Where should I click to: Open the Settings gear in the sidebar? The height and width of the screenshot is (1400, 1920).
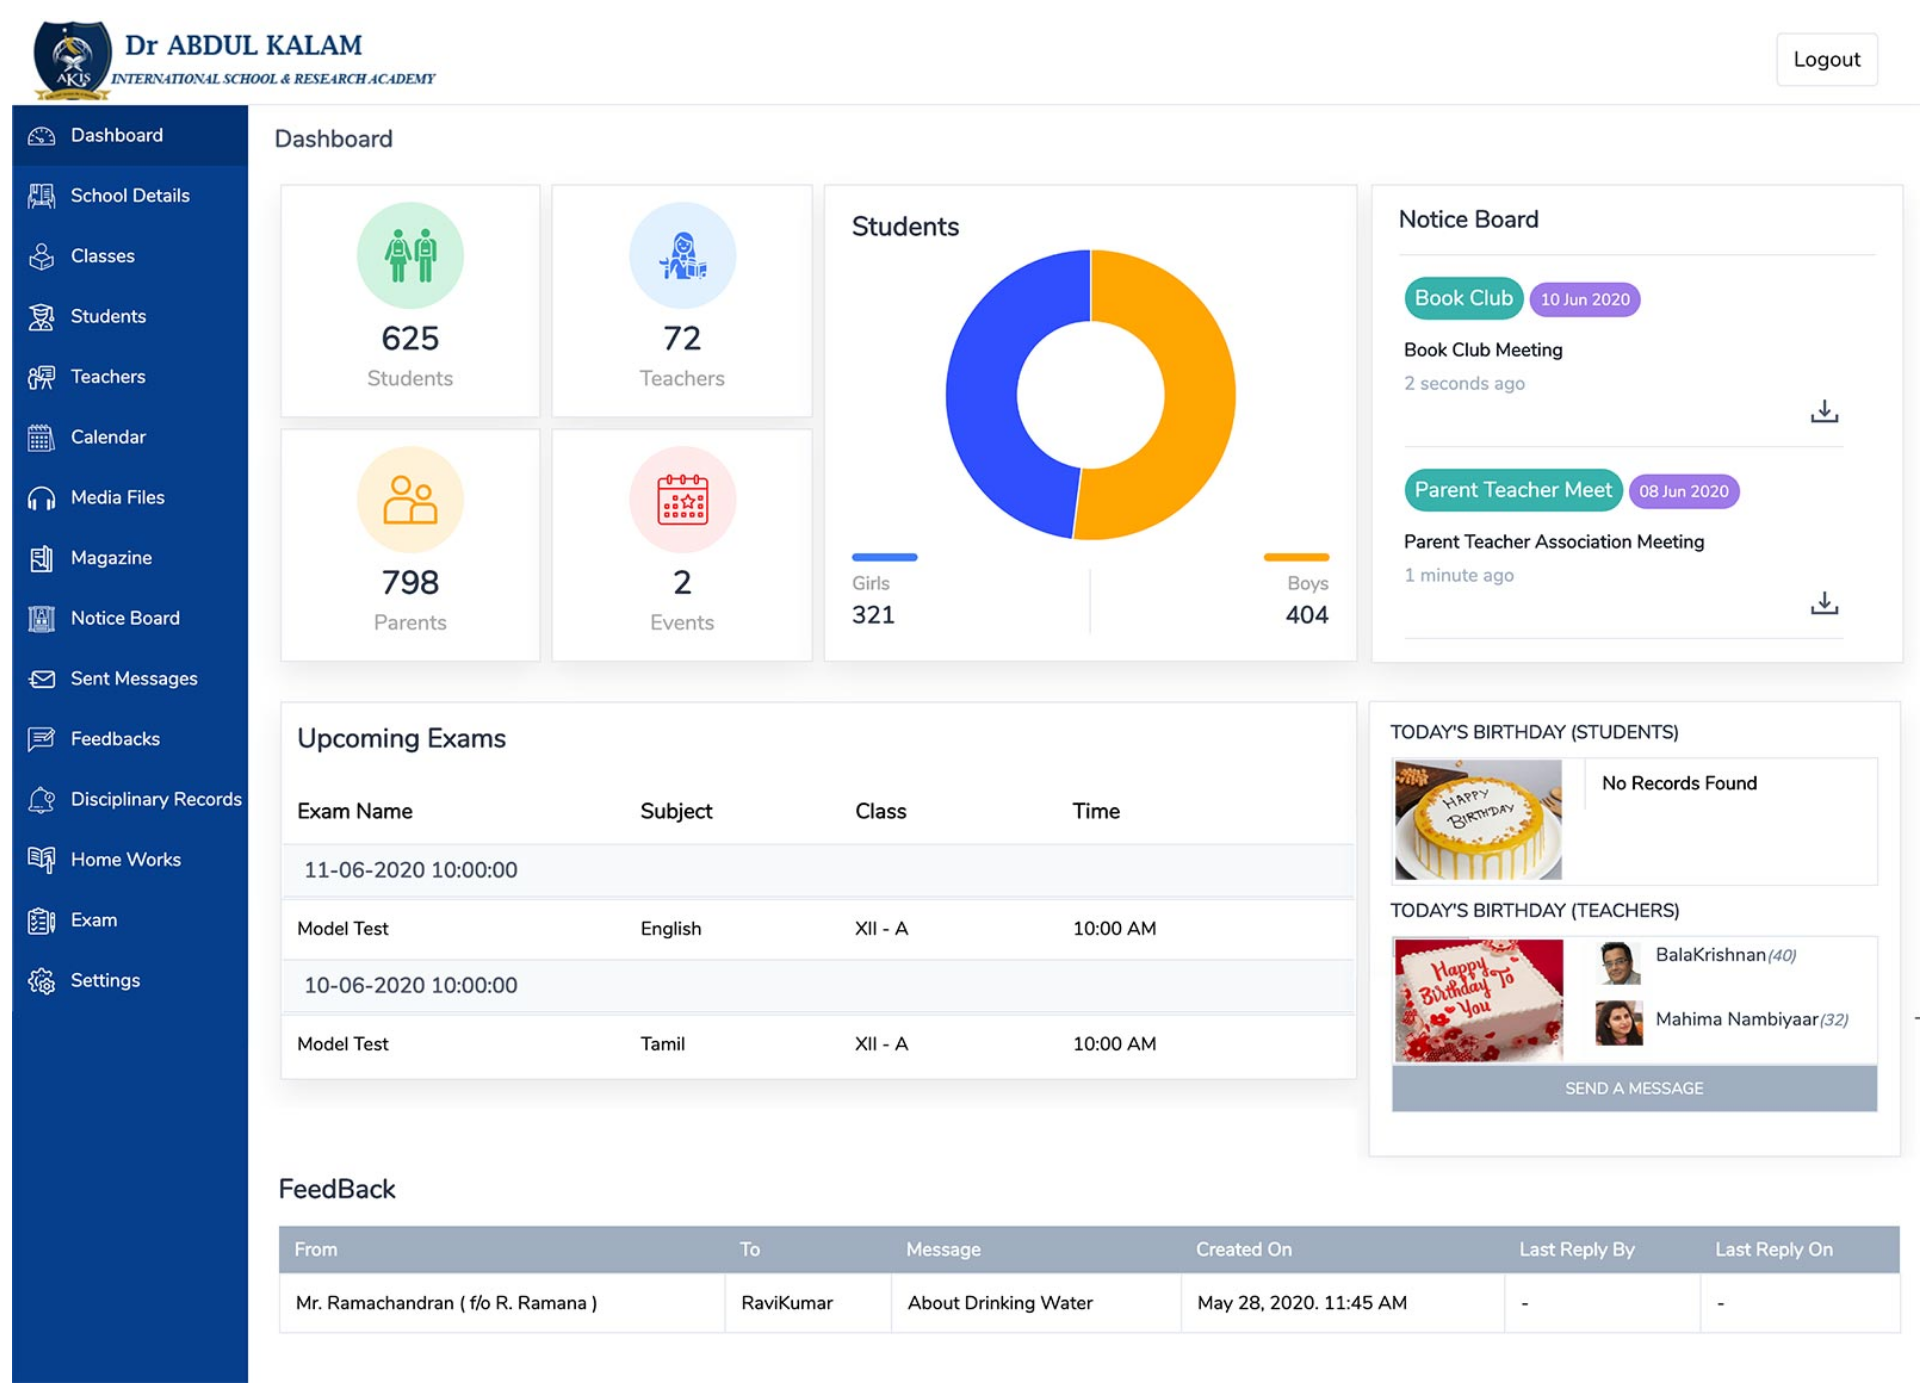(41, 980)
